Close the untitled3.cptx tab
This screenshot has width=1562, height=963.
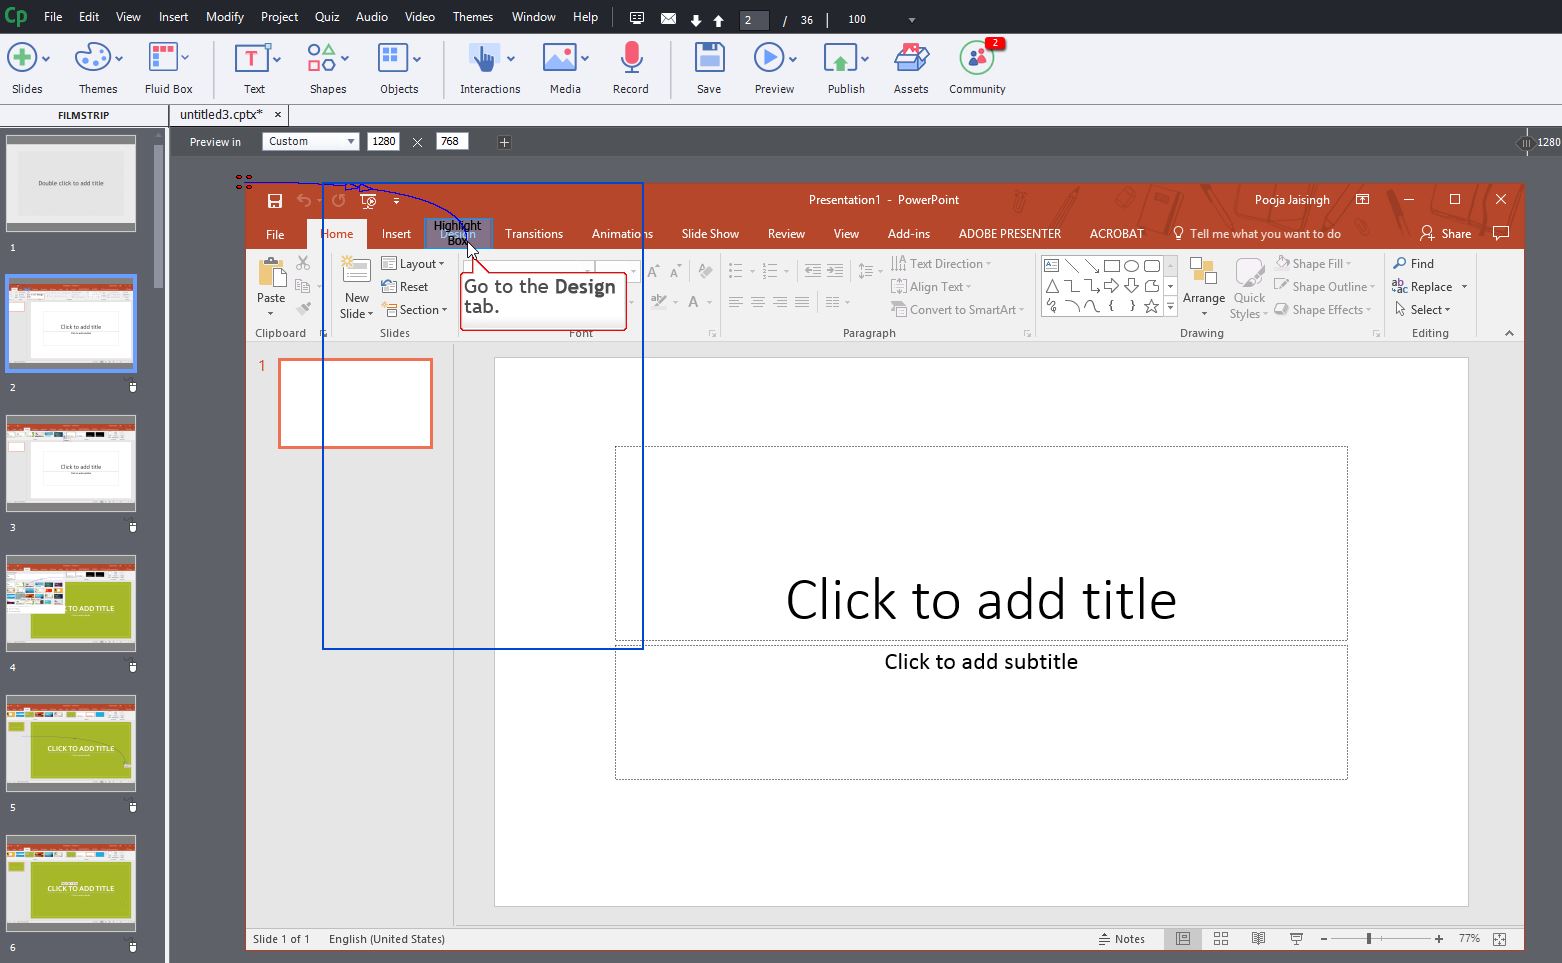pos(278,115)
